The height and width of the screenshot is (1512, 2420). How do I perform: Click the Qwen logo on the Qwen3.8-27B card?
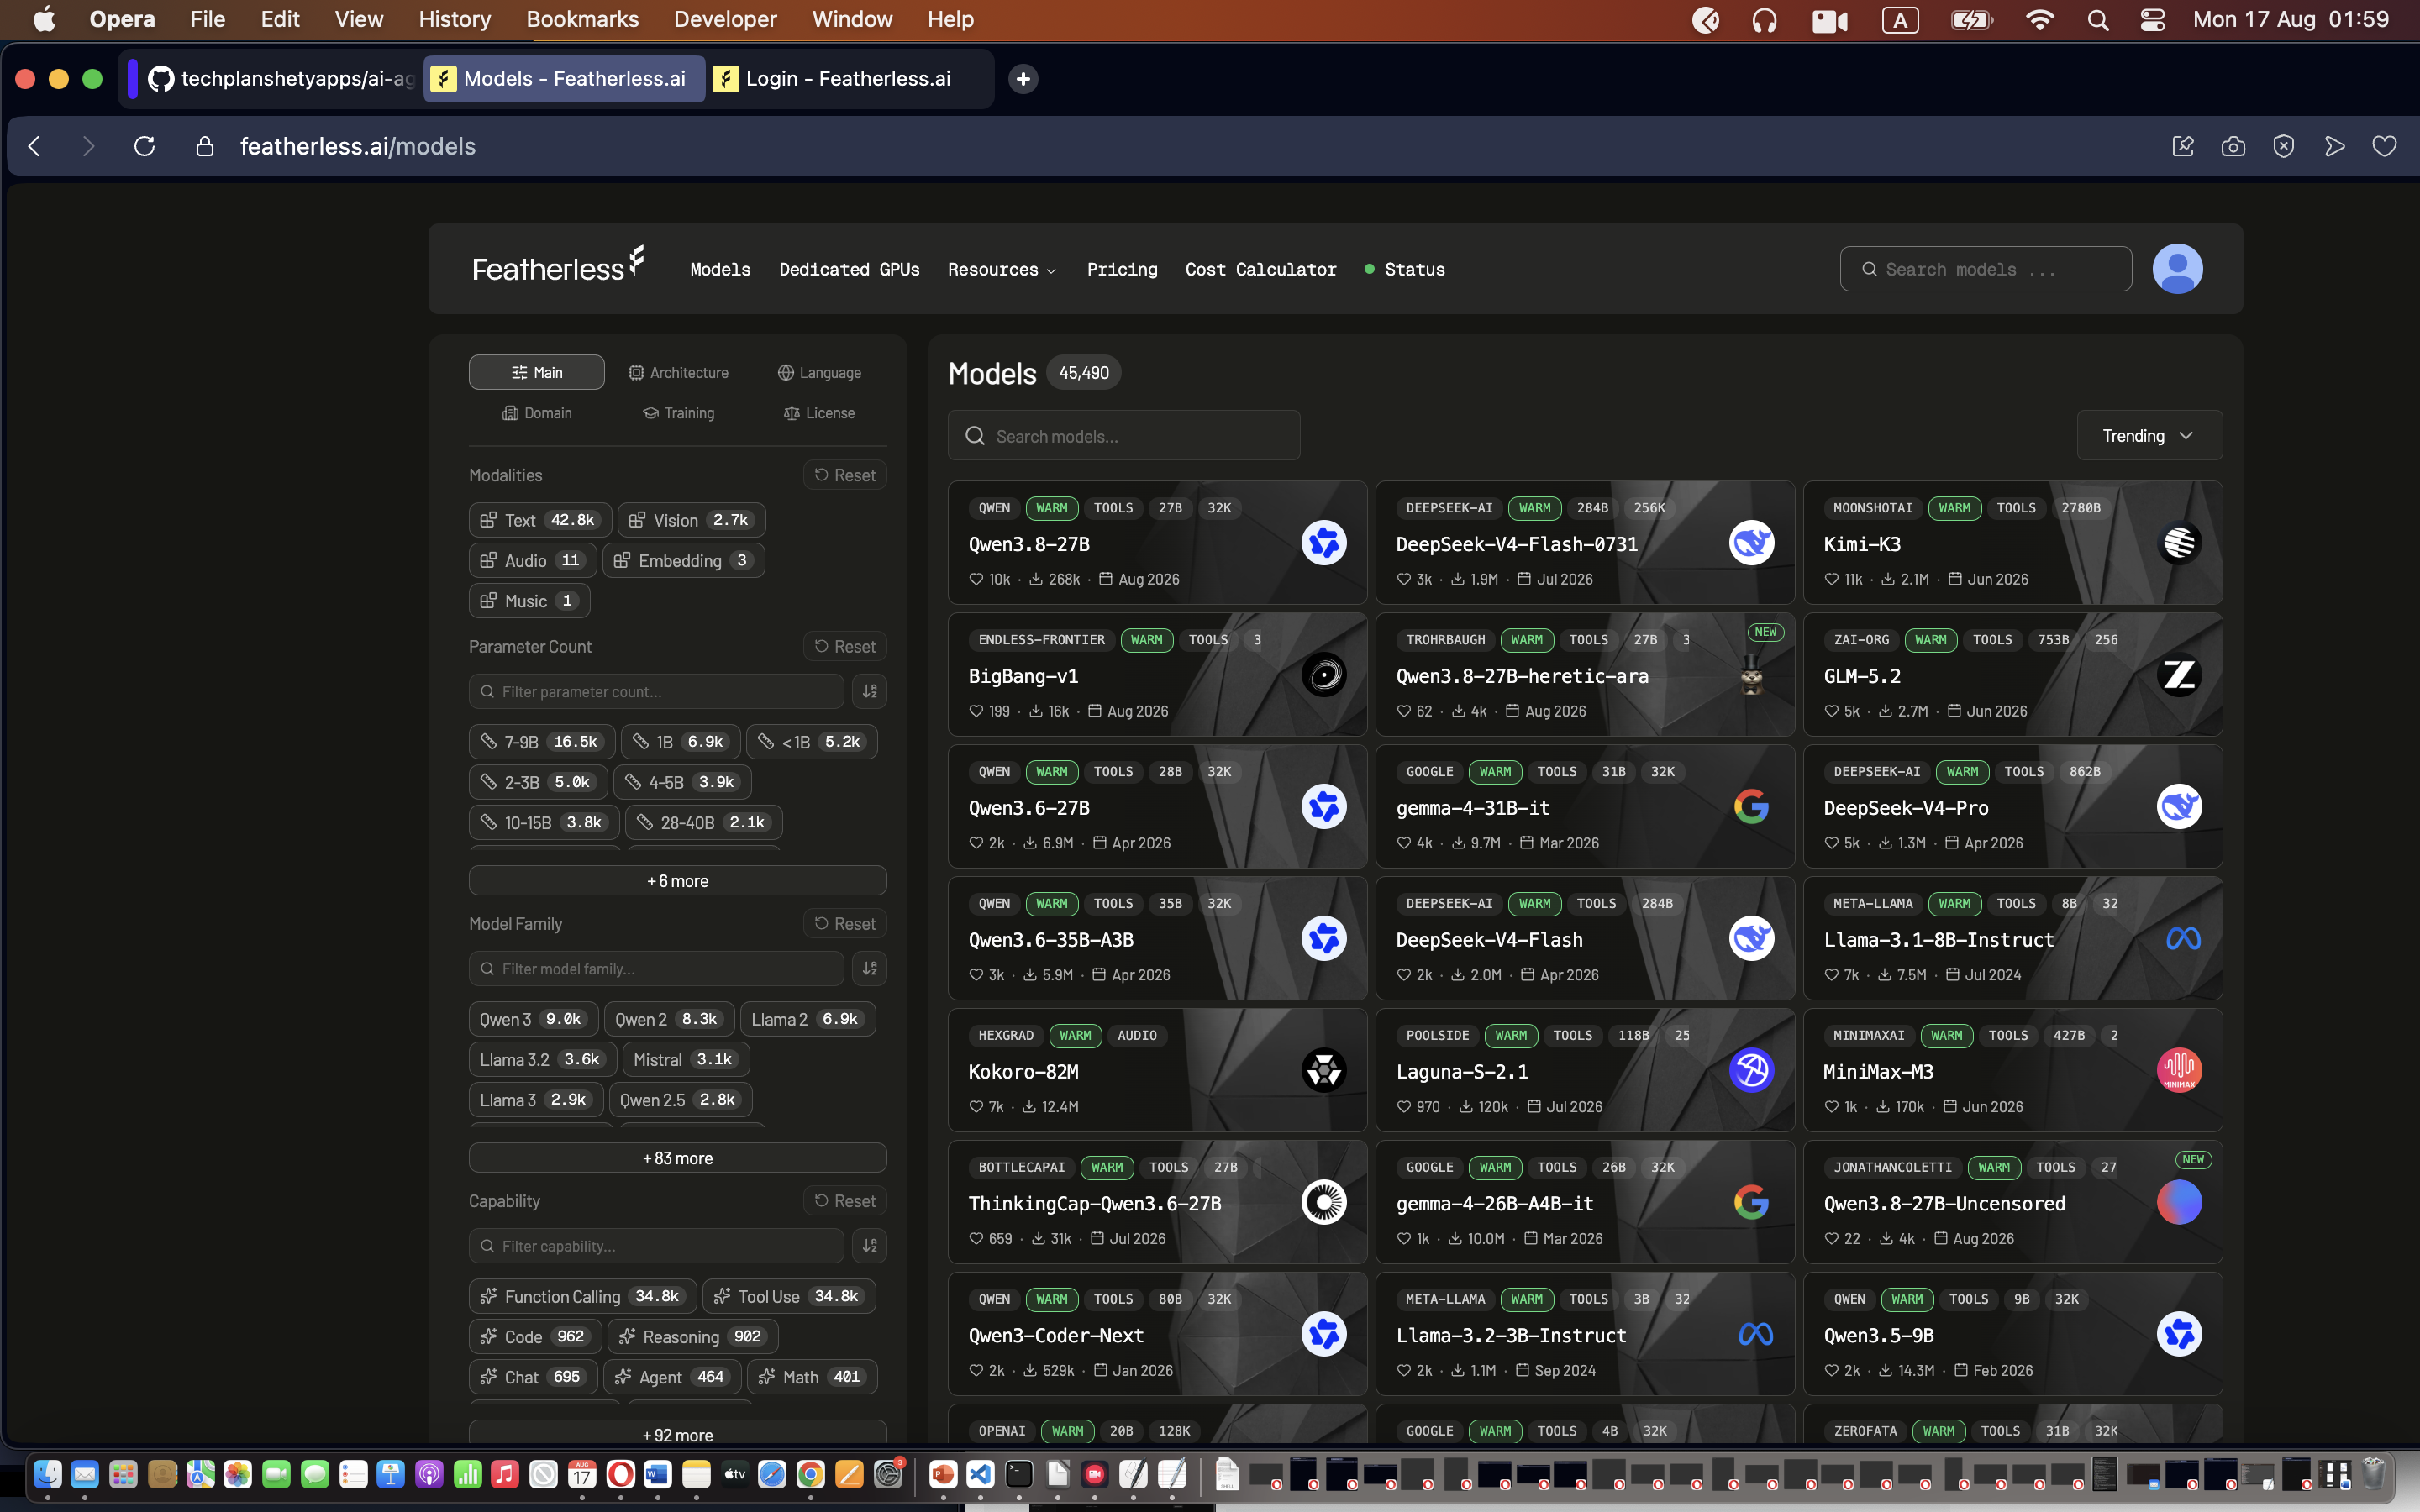pyautogui.click(x=1324, y=543)
